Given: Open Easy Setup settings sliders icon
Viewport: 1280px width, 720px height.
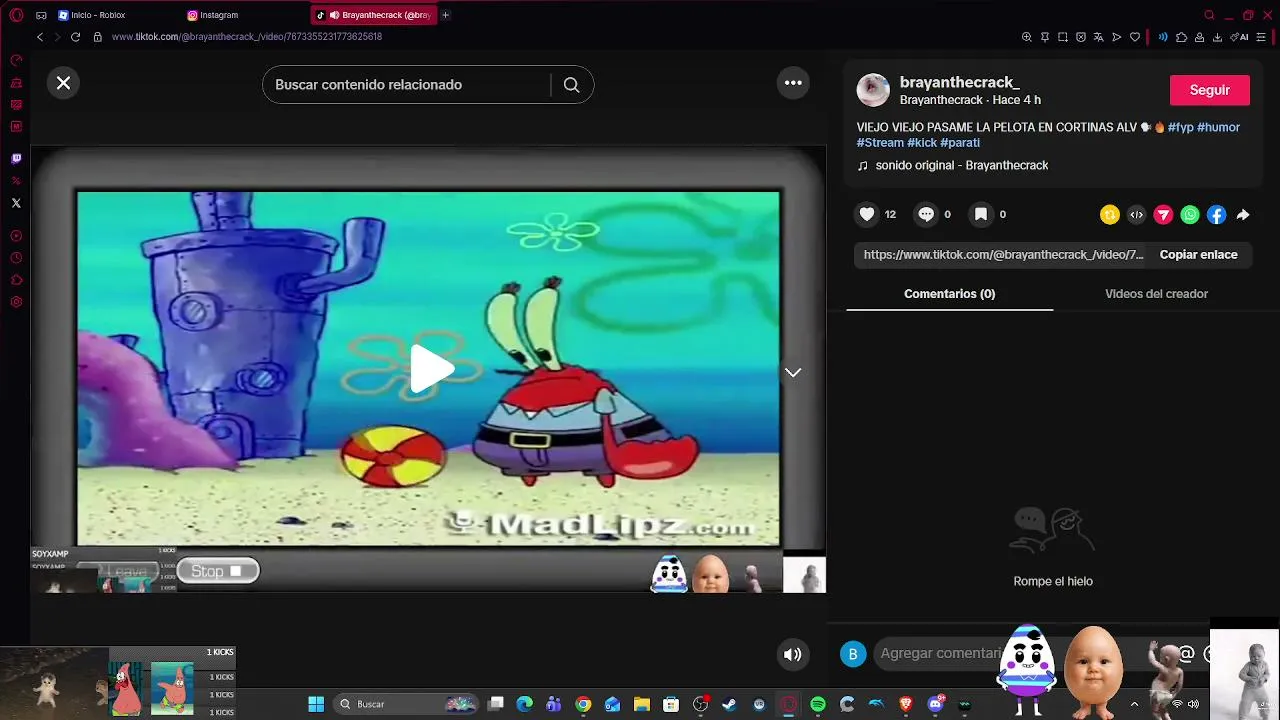Looking at the screenshot, I should pyautogui.click(x=1261, y=37).
